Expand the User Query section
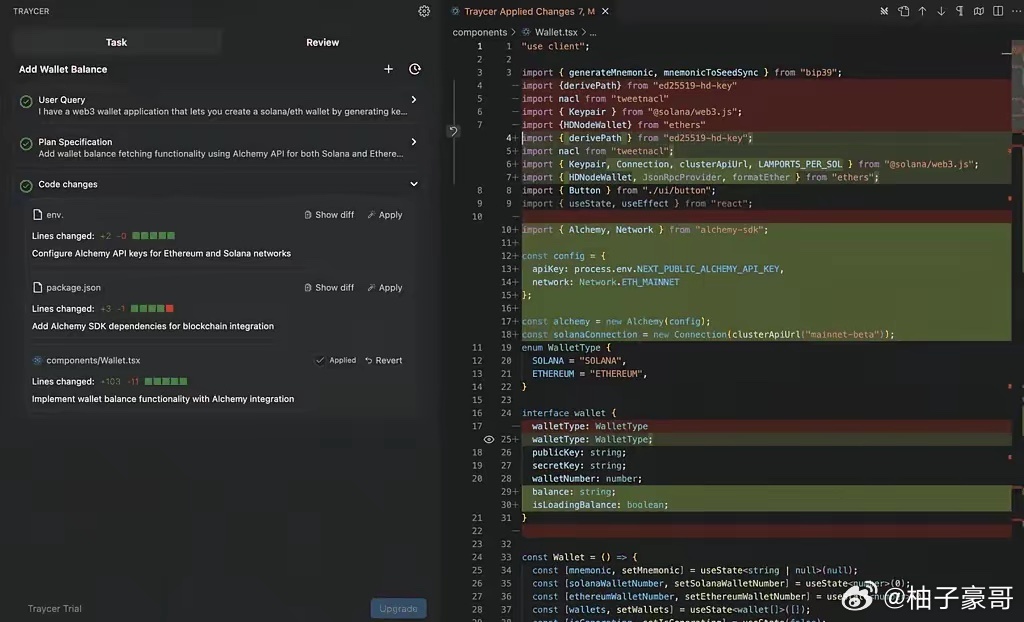The image size is (1024, 622). pyautogui.click(x=413, y=99)
